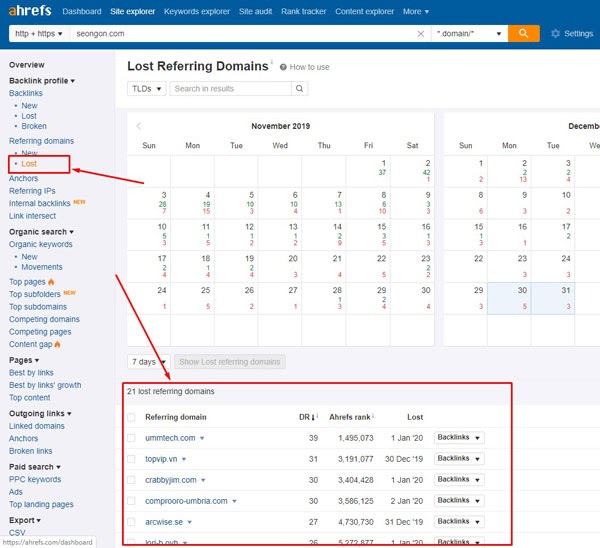Sort by Ahrefs rank column header

click(350, 417)
